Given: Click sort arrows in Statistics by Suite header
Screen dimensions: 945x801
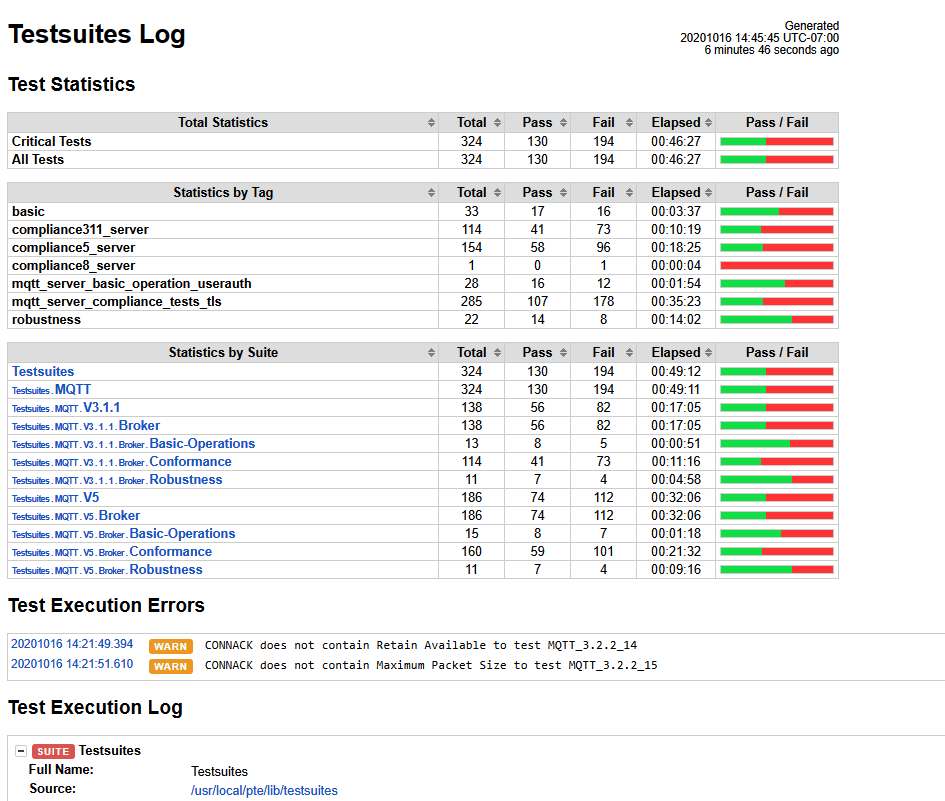Looking at the screenshot, I should pos(431,352).
